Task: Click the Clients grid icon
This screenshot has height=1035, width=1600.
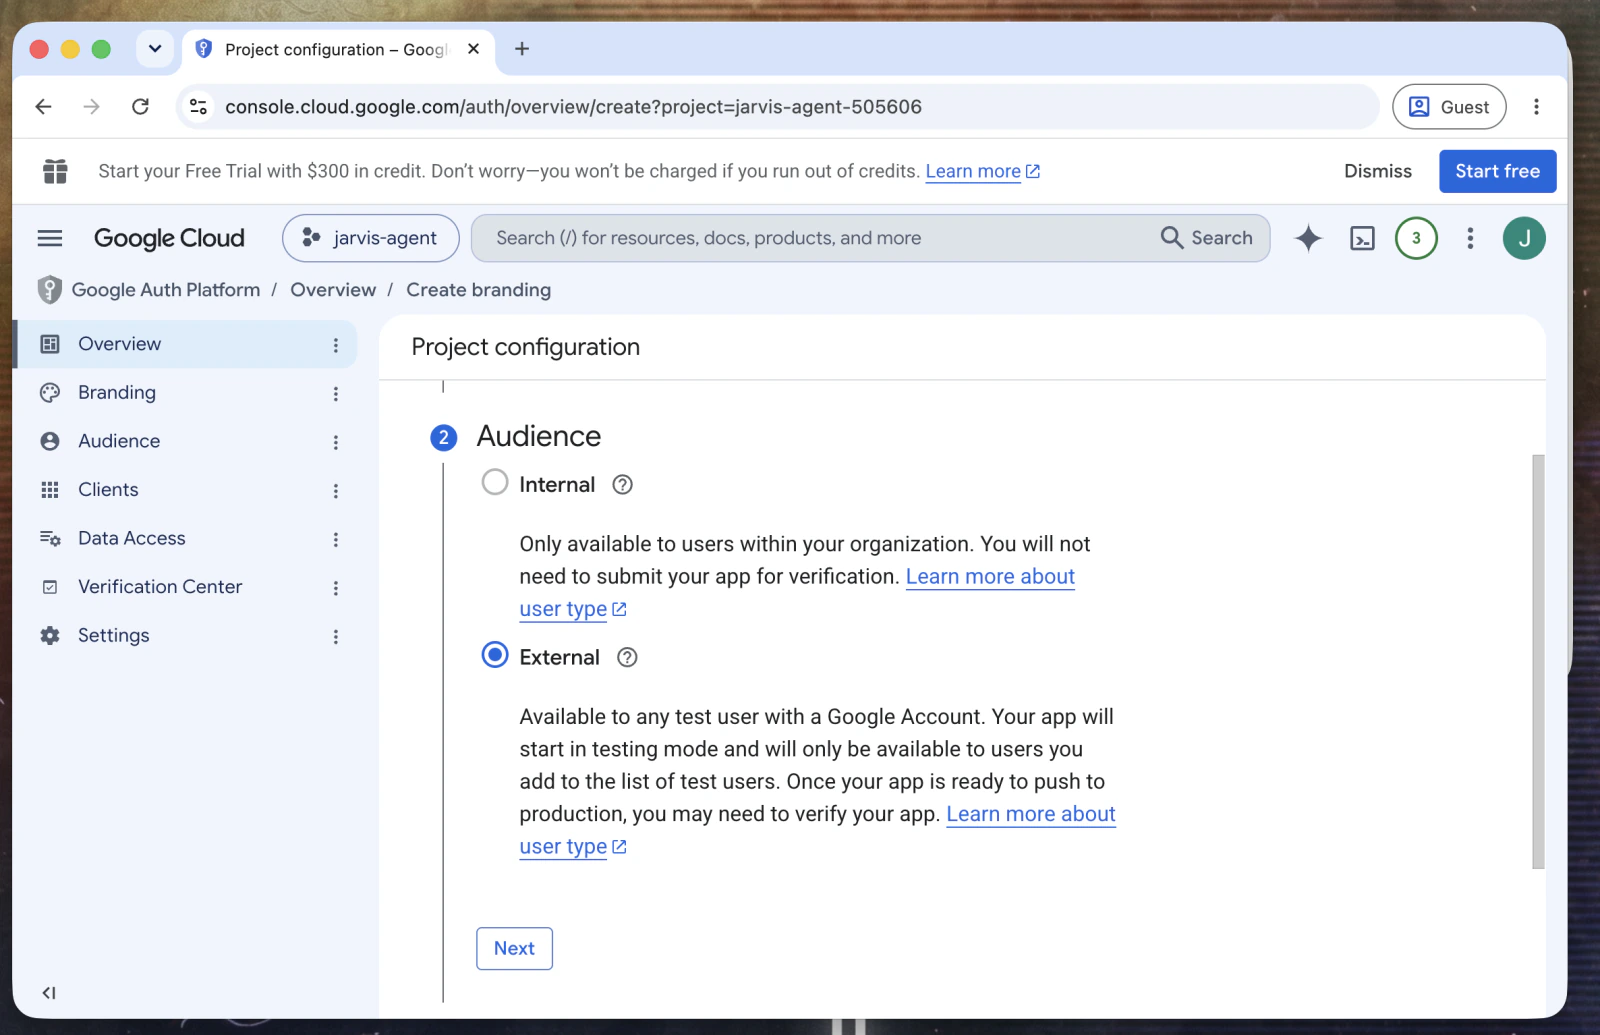Action: click(50, 490)
